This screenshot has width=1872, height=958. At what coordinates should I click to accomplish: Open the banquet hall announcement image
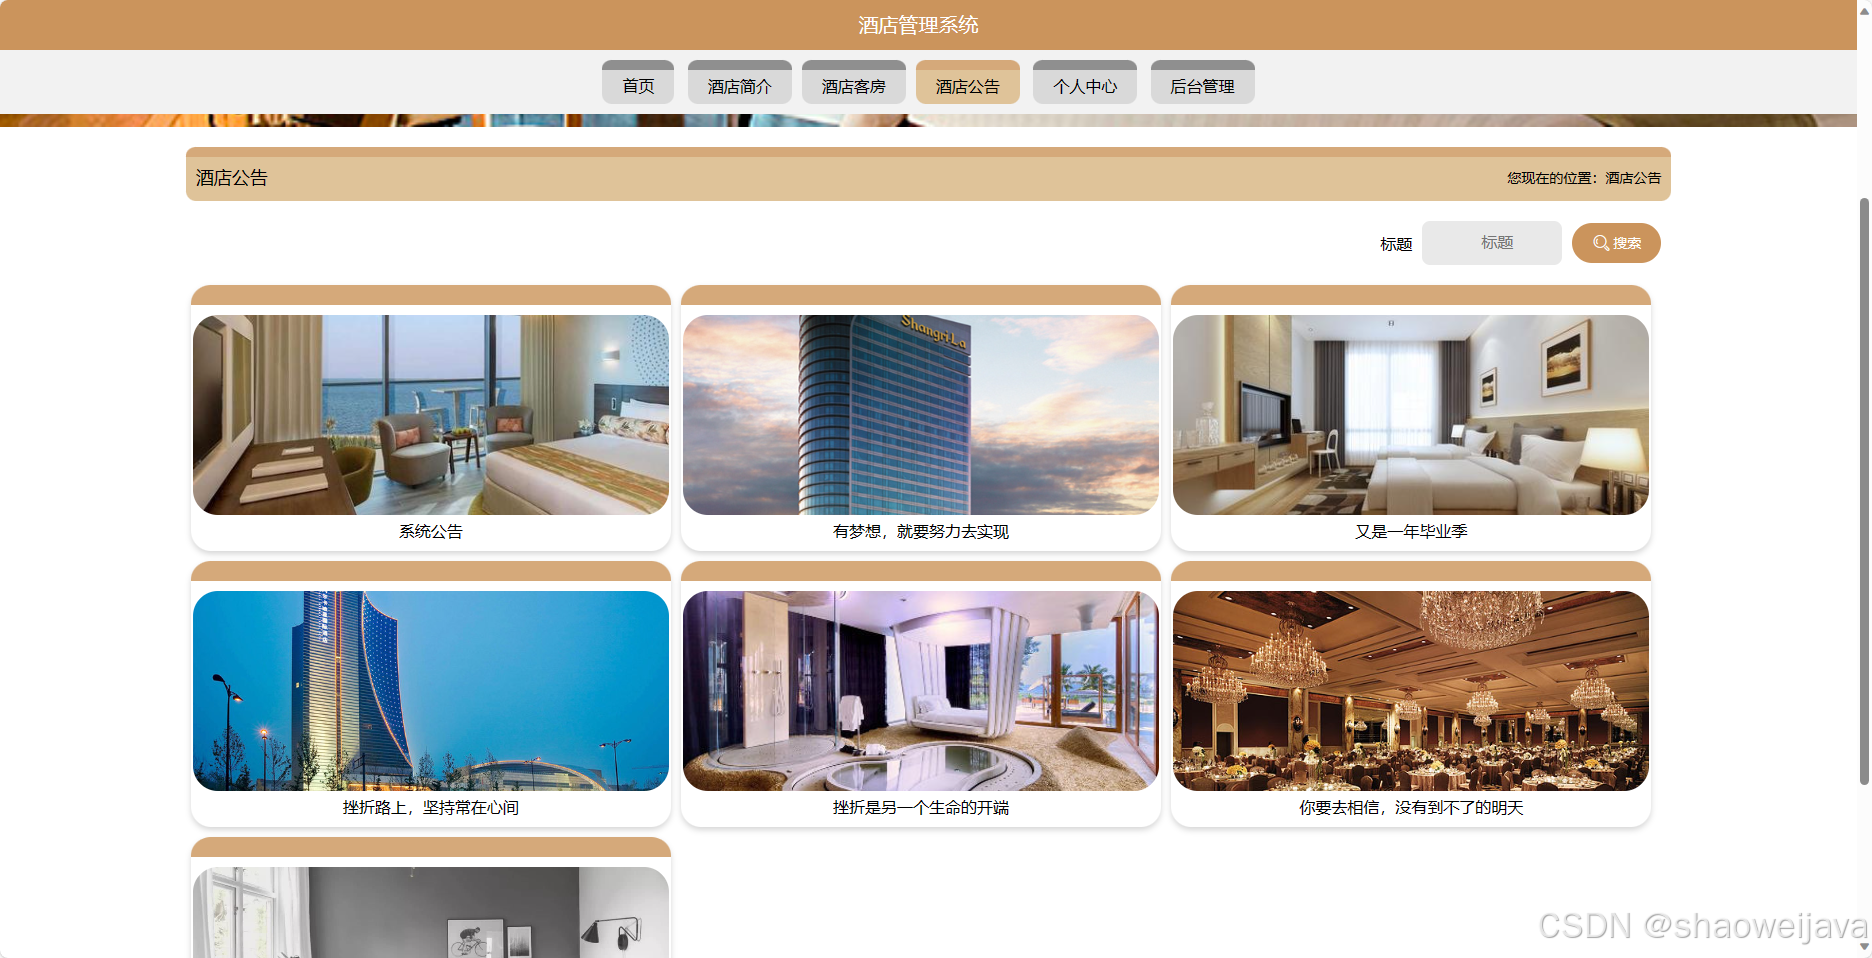click(1411, 691)
